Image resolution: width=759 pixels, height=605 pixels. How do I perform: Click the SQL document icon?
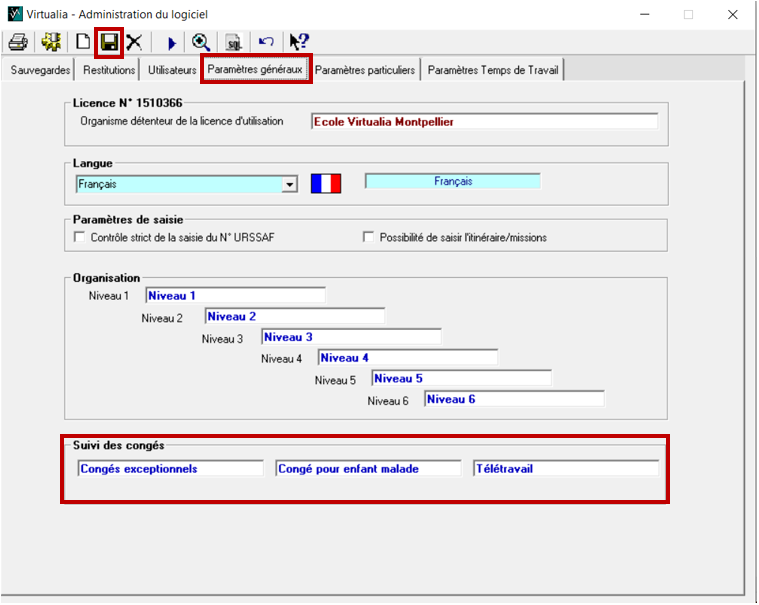(x=233, y=42)
